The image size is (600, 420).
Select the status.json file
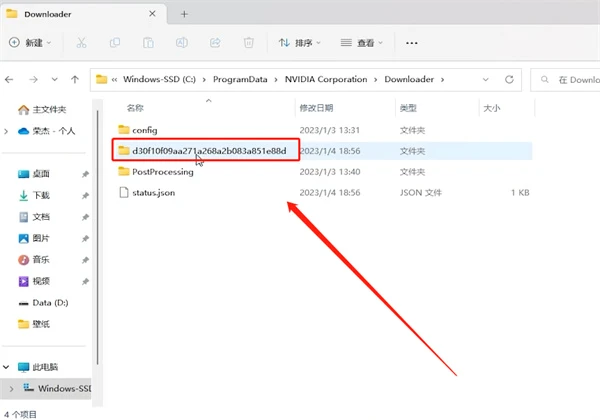[152, 192]
